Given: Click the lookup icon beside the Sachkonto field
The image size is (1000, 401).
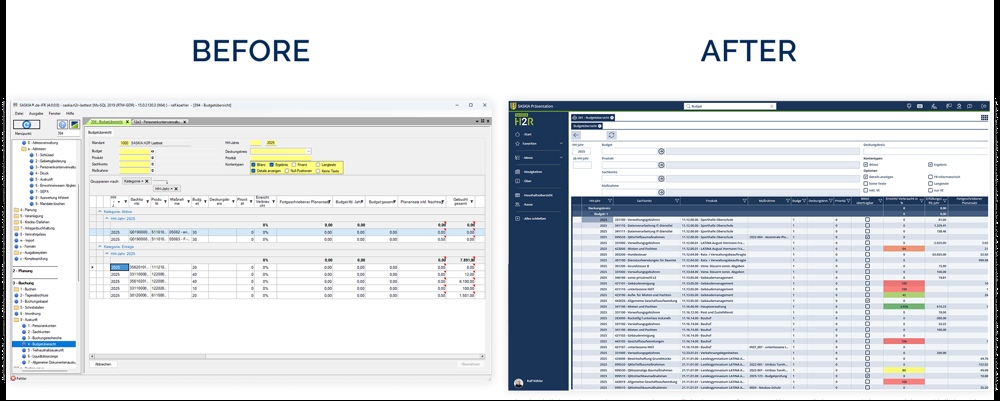Looking at the screenshot, I should pyautogui.click(x=660, y=177).
